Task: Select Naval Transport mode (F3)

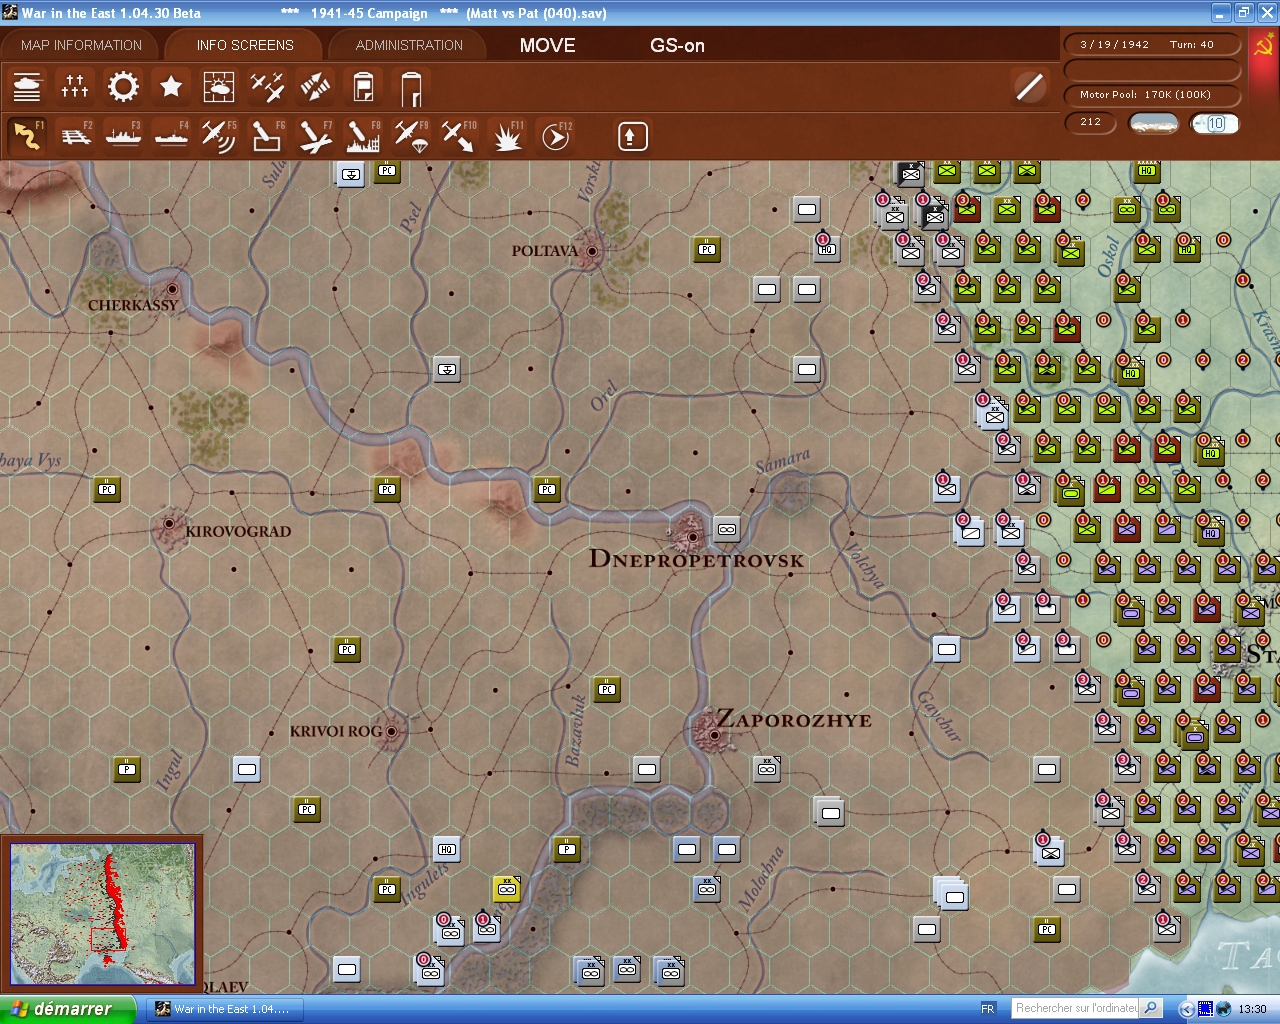Action: (x=123, y=136)
